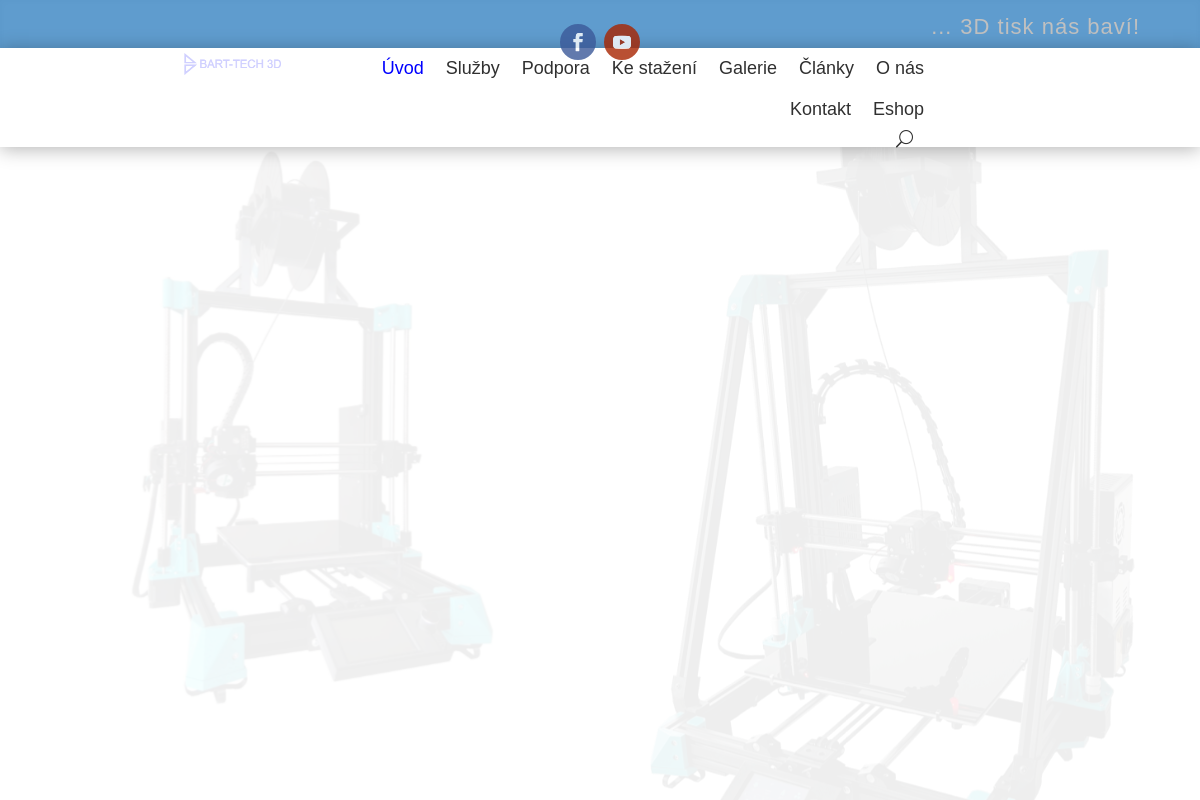Open the Galerie page

(x=748, y=68)
